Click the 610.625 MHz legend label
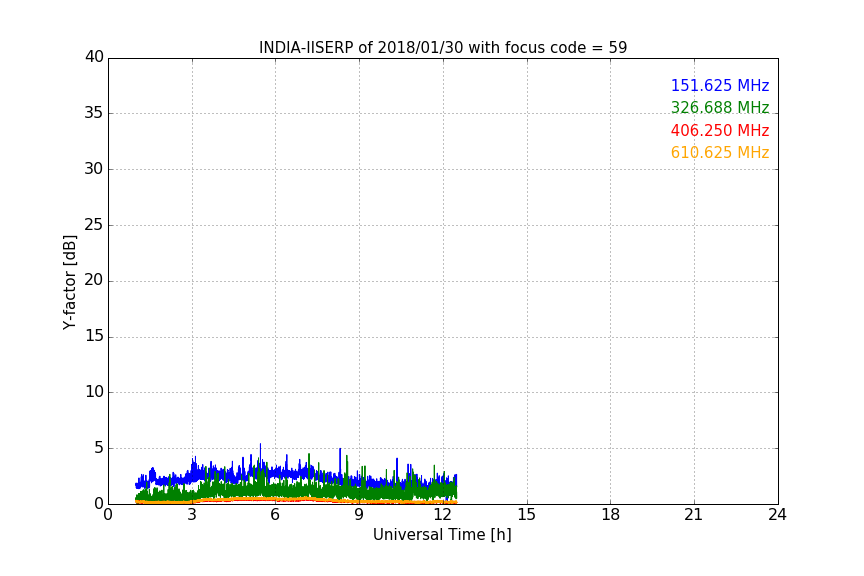The width and height of the screenshot is (864, 576). click(720, 152)
